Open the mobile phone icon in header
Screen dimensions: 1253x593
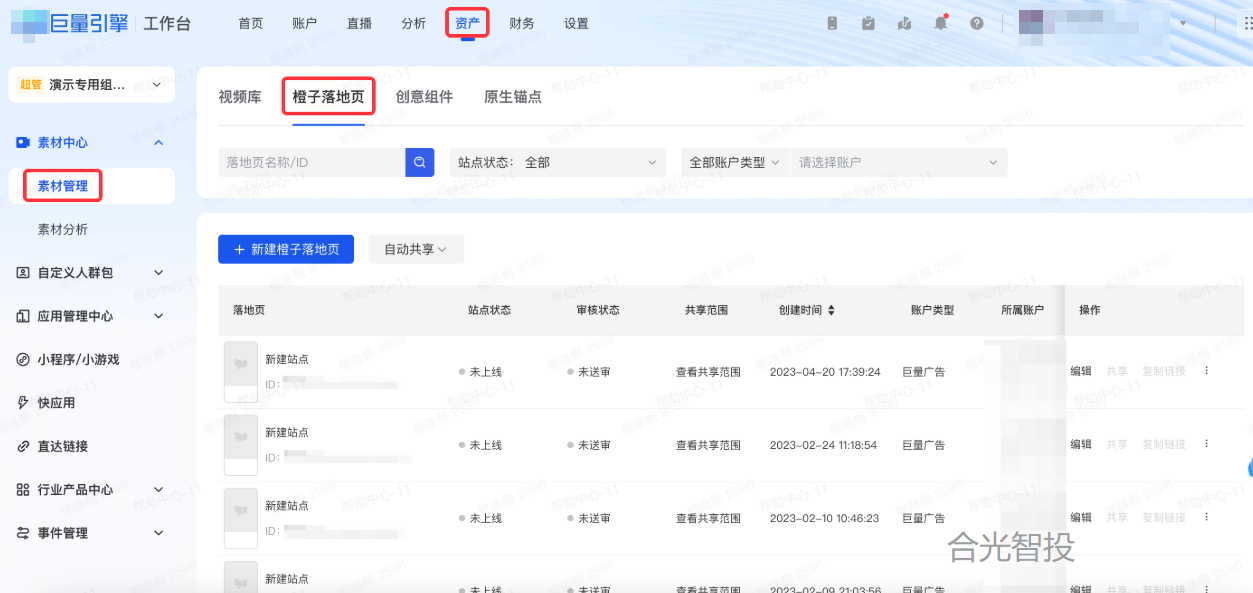pyautogui.click(x=833, y=23)
